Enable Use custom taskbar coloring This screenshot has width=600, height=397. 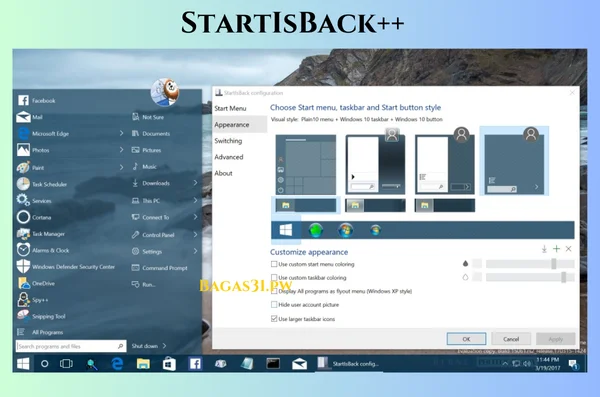coord(274,277)
